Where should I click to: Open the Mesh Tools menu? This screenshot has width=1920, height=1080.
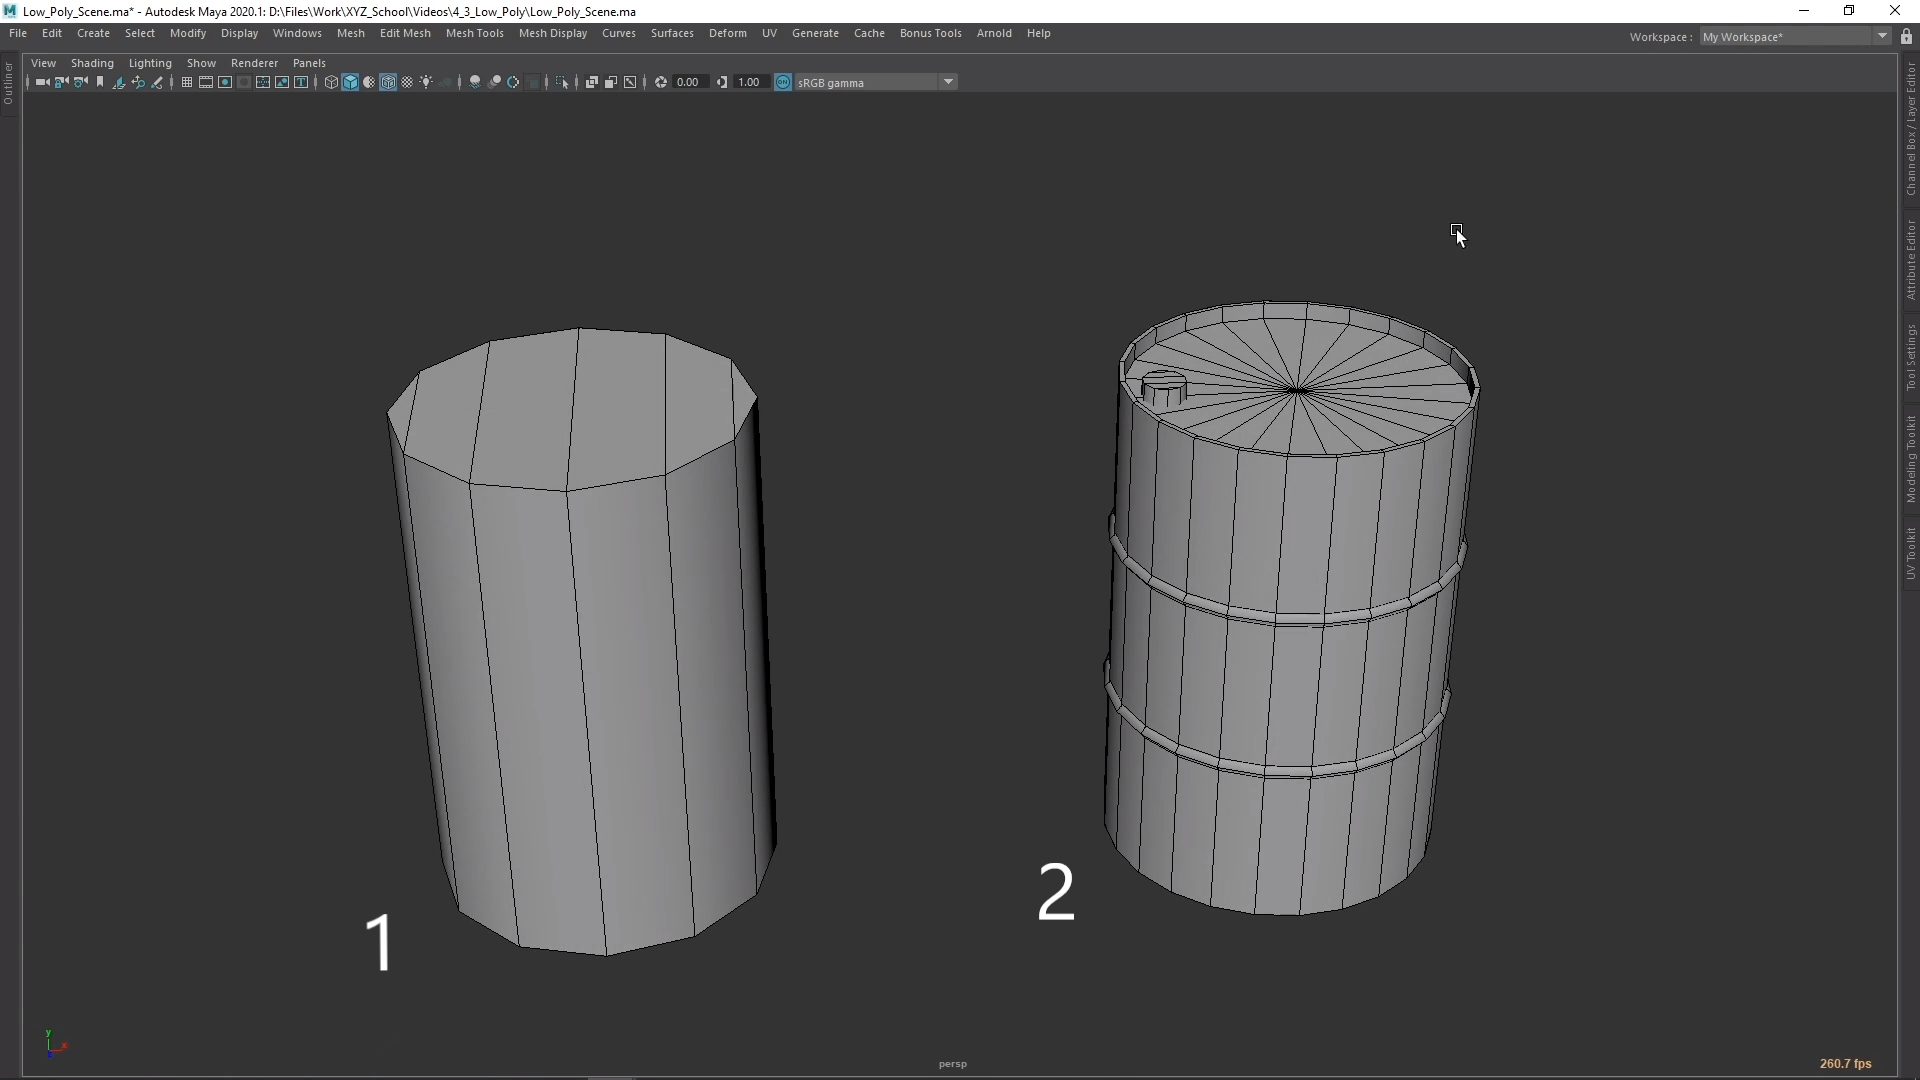click(x=474, y=33)
